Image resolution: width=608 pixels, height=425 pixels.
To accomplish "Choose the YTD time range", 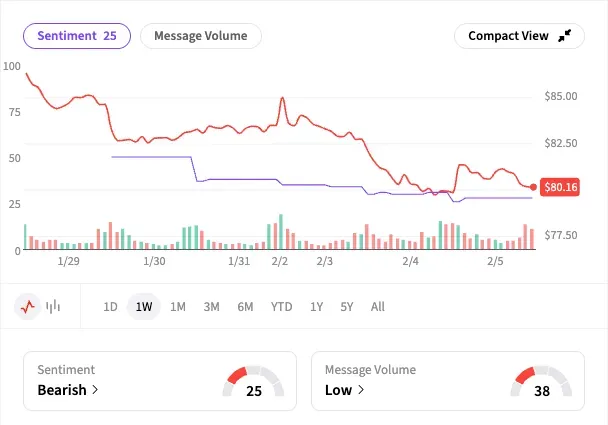I will (x=281, y=307).
